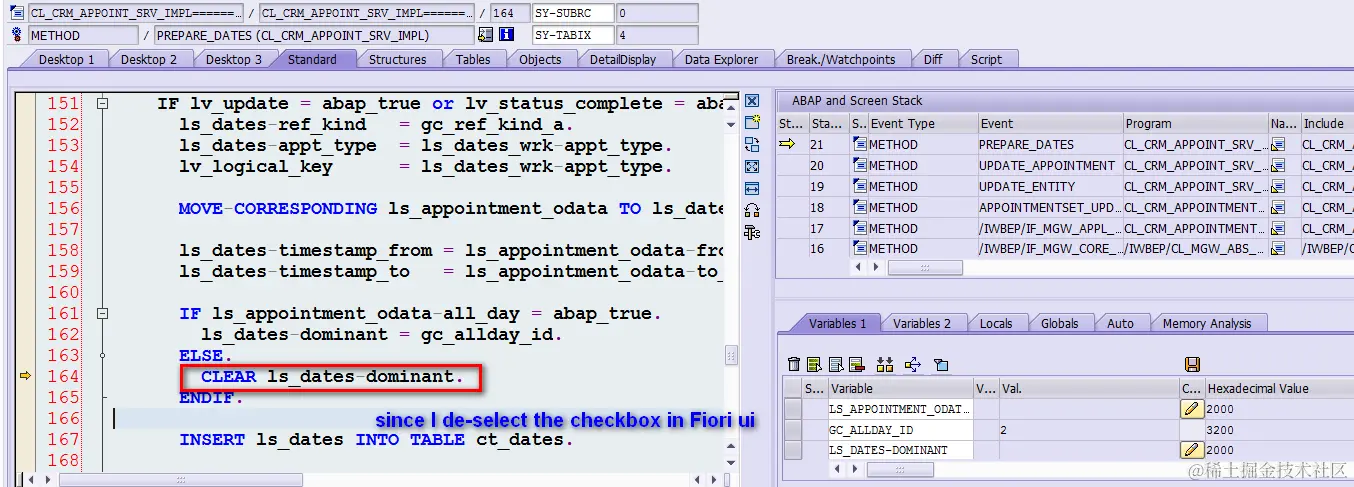1354x487 pixels.
Task: Click the method icon in stack row 19
Action: (859, 187)
